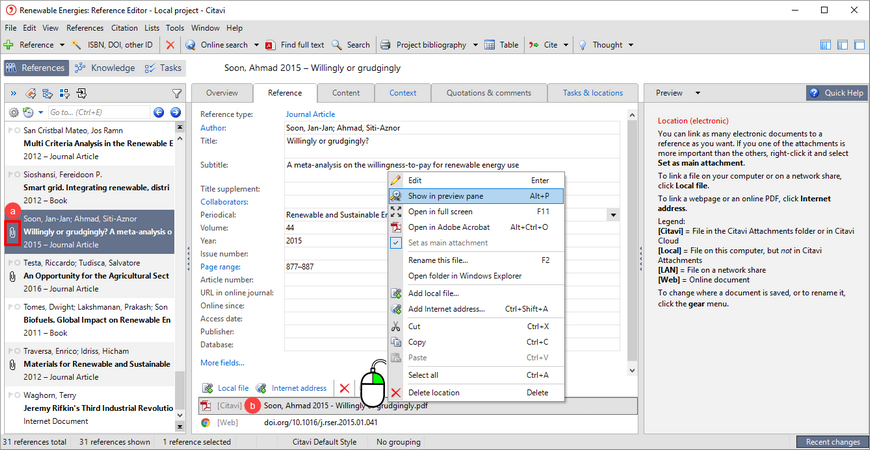Open the Online search dropdown arrow

tap(256, 45)
